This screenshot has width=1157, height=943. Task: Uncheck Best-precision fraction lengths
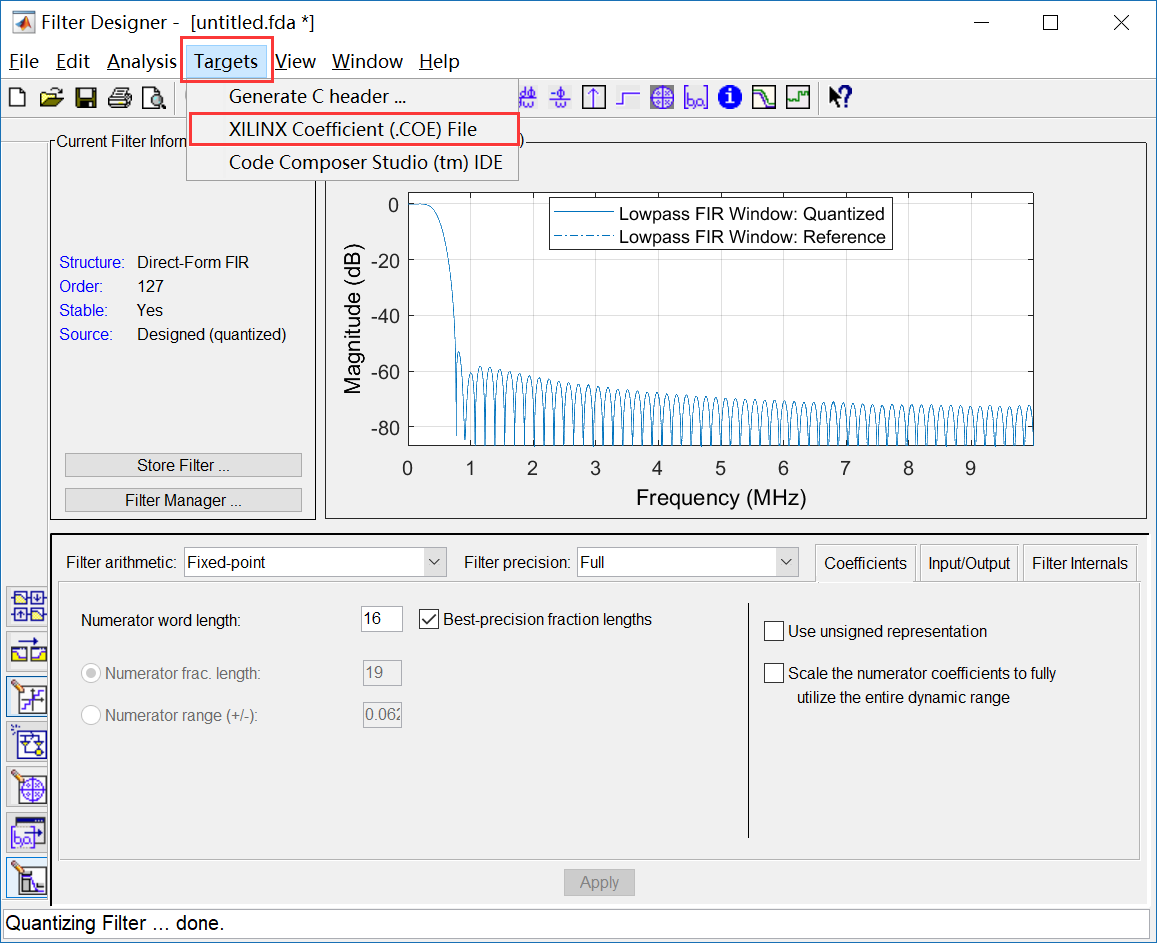[429, 619]
